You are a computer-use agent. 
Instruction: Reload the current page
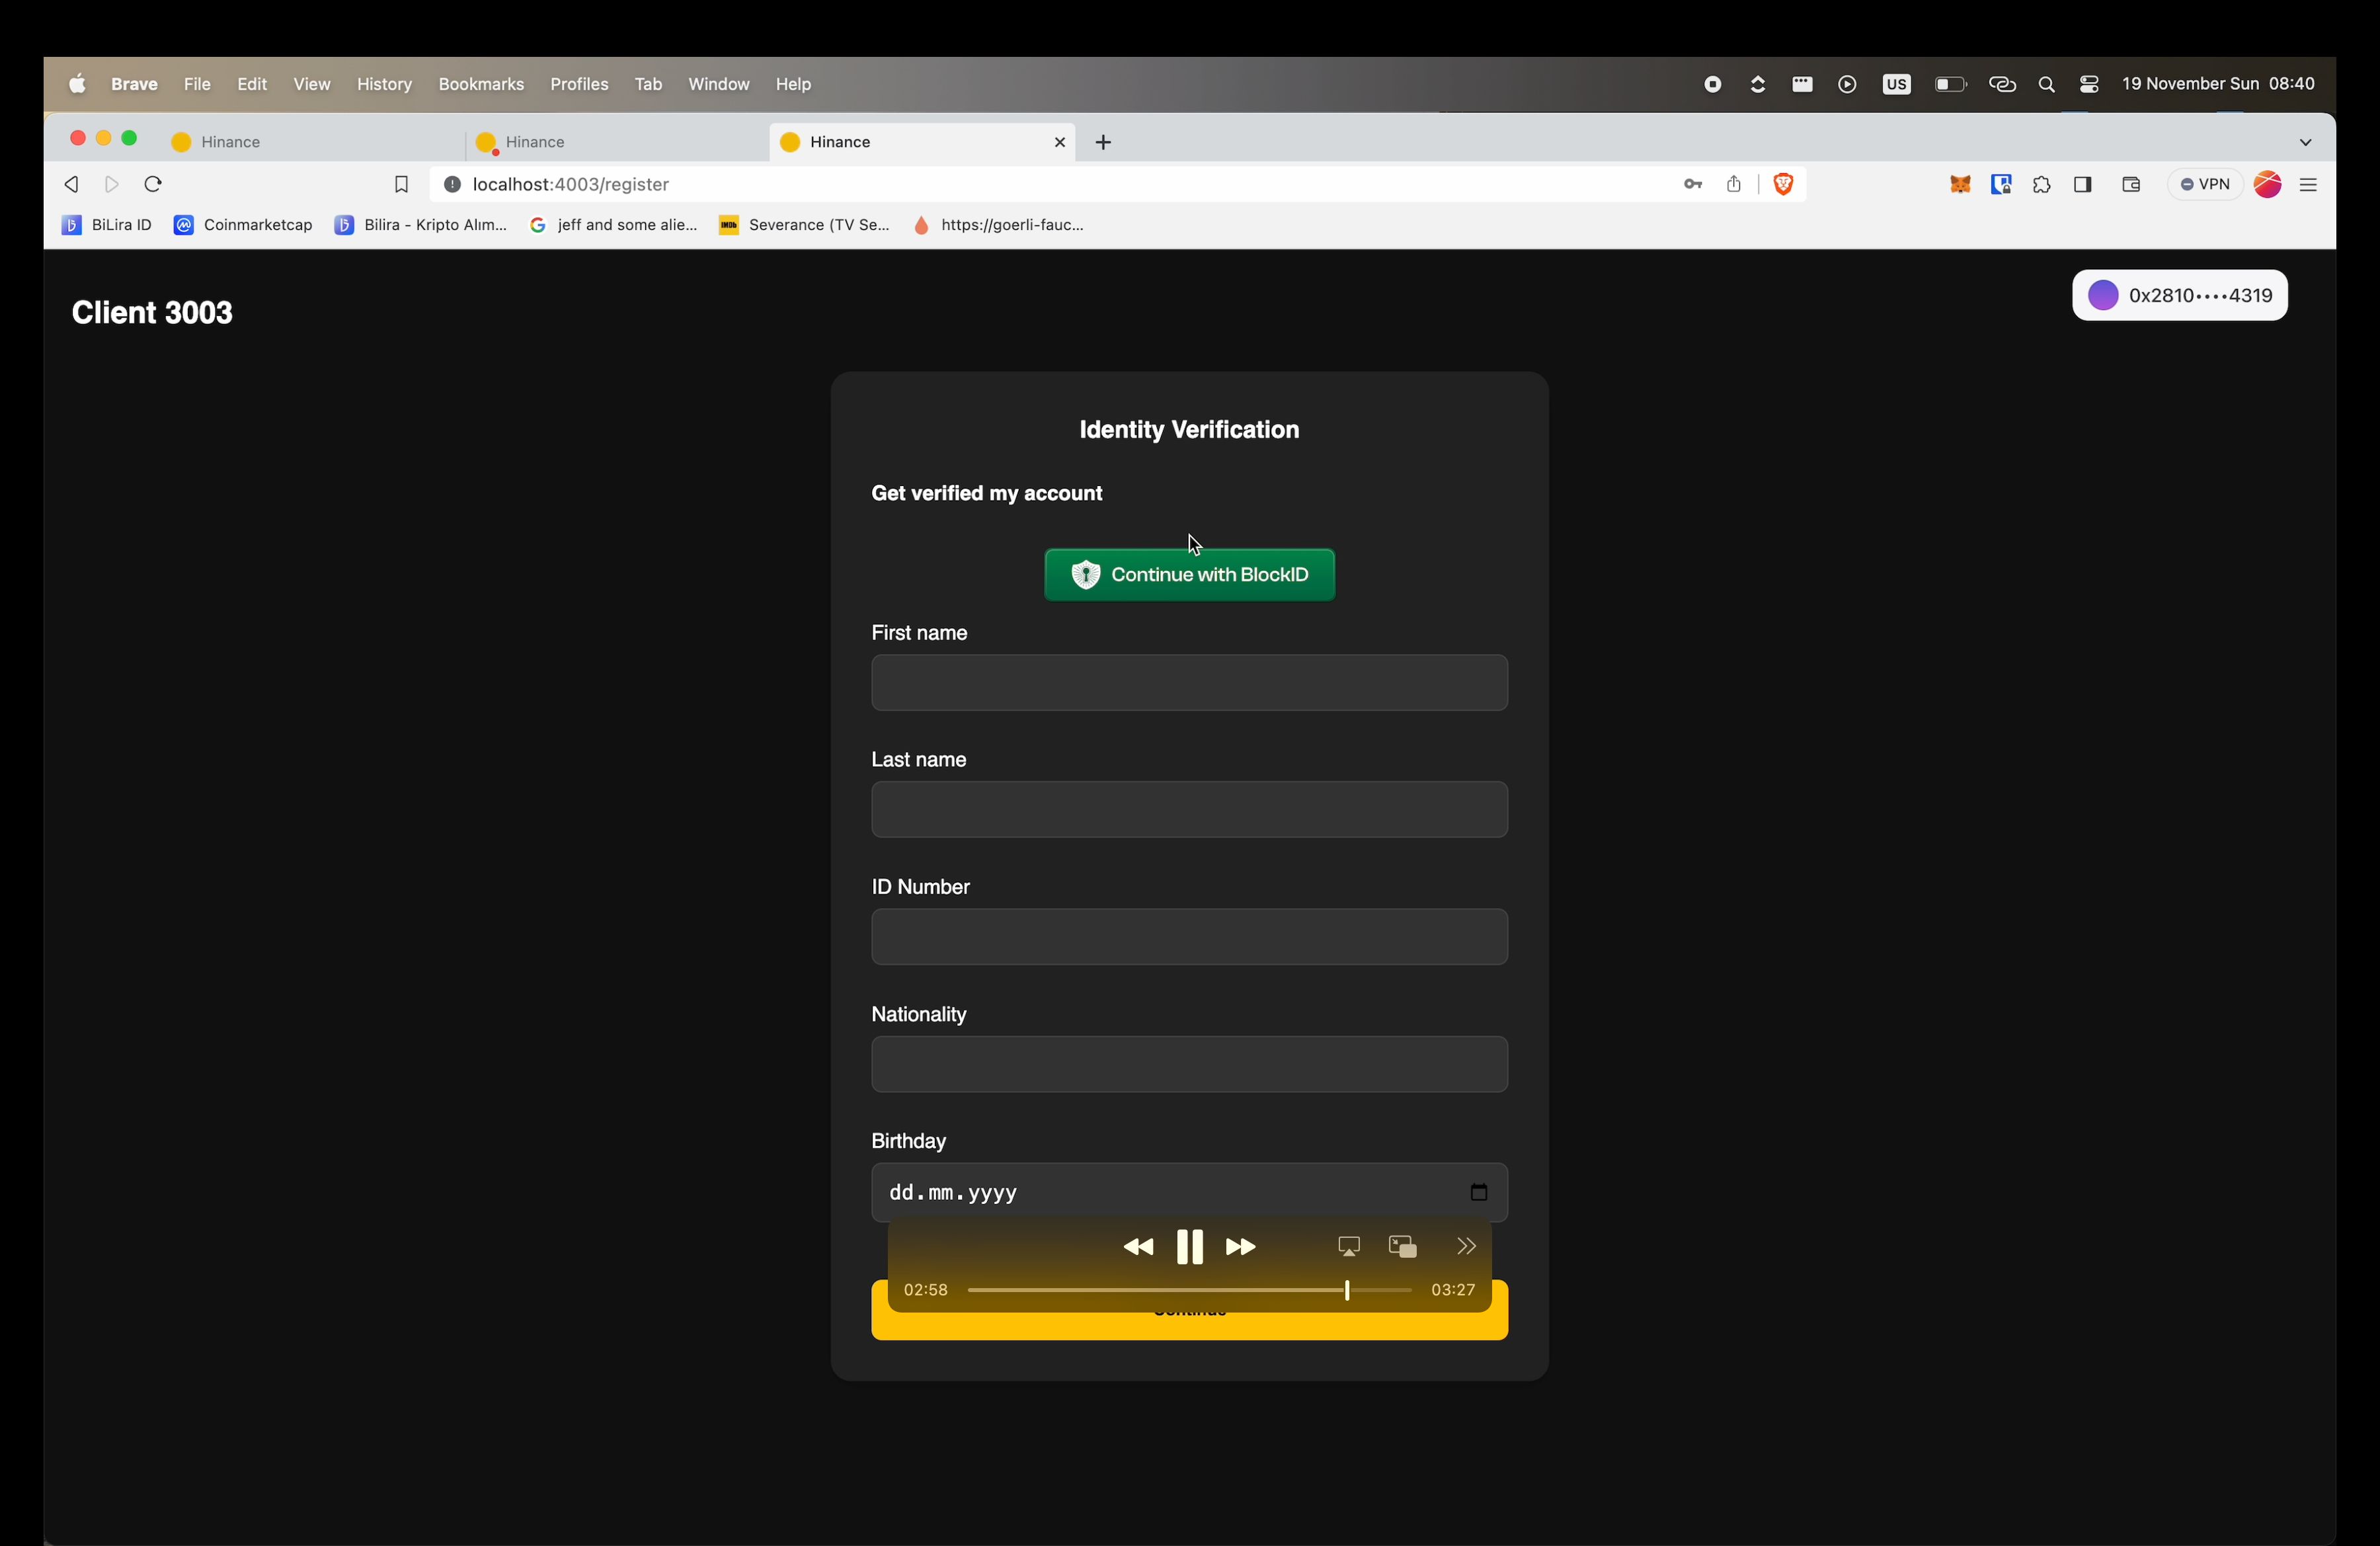(x=153, y=184)
